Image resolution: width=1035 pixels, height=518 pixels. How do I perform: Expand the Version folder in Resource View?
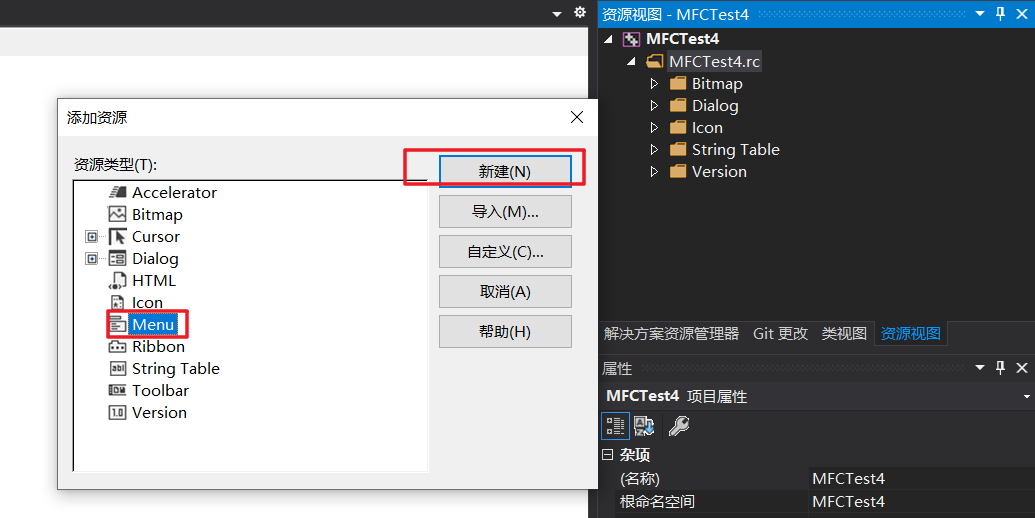(653, 172)
